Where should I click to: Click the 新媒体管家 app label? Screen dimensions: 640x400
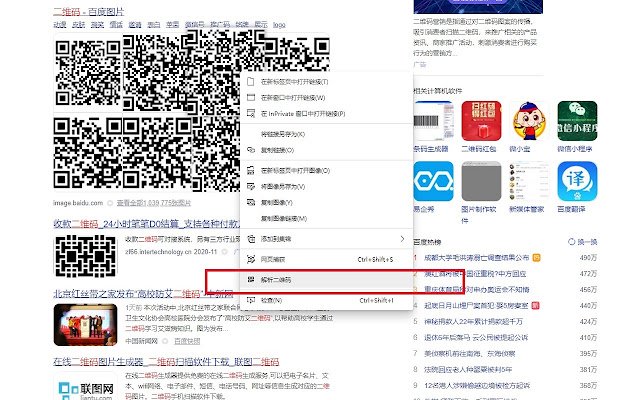coord(527,209)
